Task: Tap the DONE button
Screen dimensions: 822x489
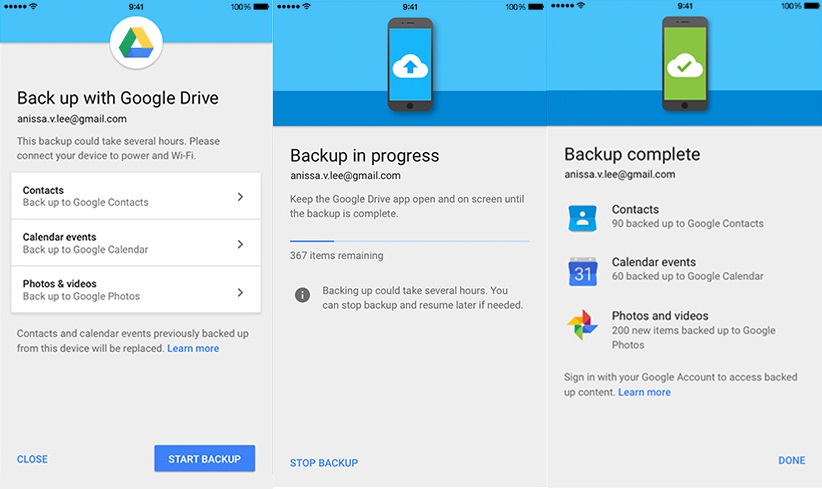Action: pyautogui.click(x=791, y=460)
